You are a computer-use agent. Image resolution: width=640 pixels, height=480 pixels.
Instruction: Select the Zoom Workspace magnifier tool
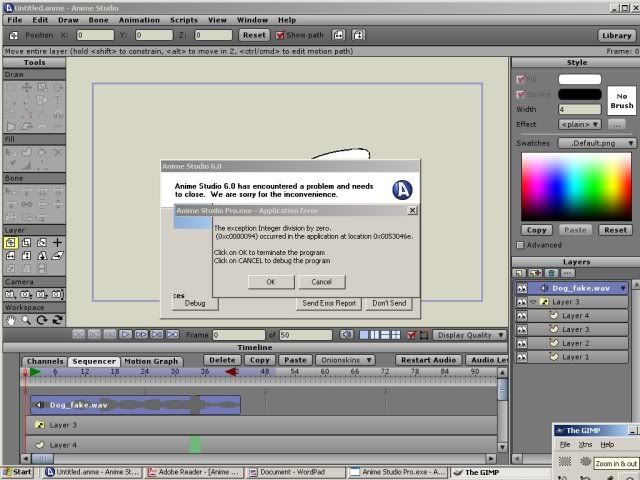[26, 320]
